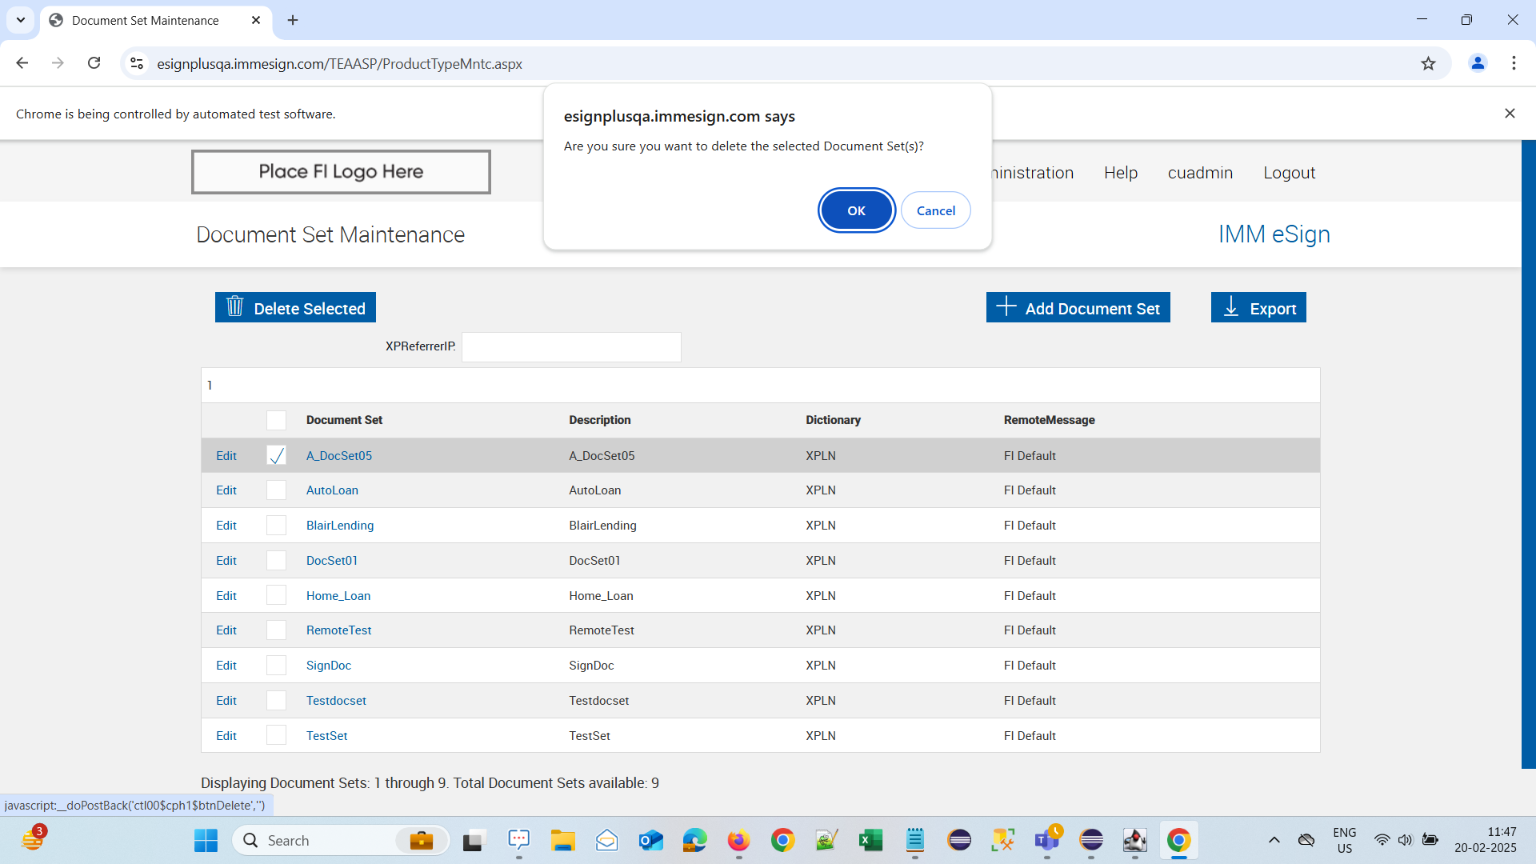Reload the page with the refresh icon
The image size is (1536, 864).
[x=94, y=63]
